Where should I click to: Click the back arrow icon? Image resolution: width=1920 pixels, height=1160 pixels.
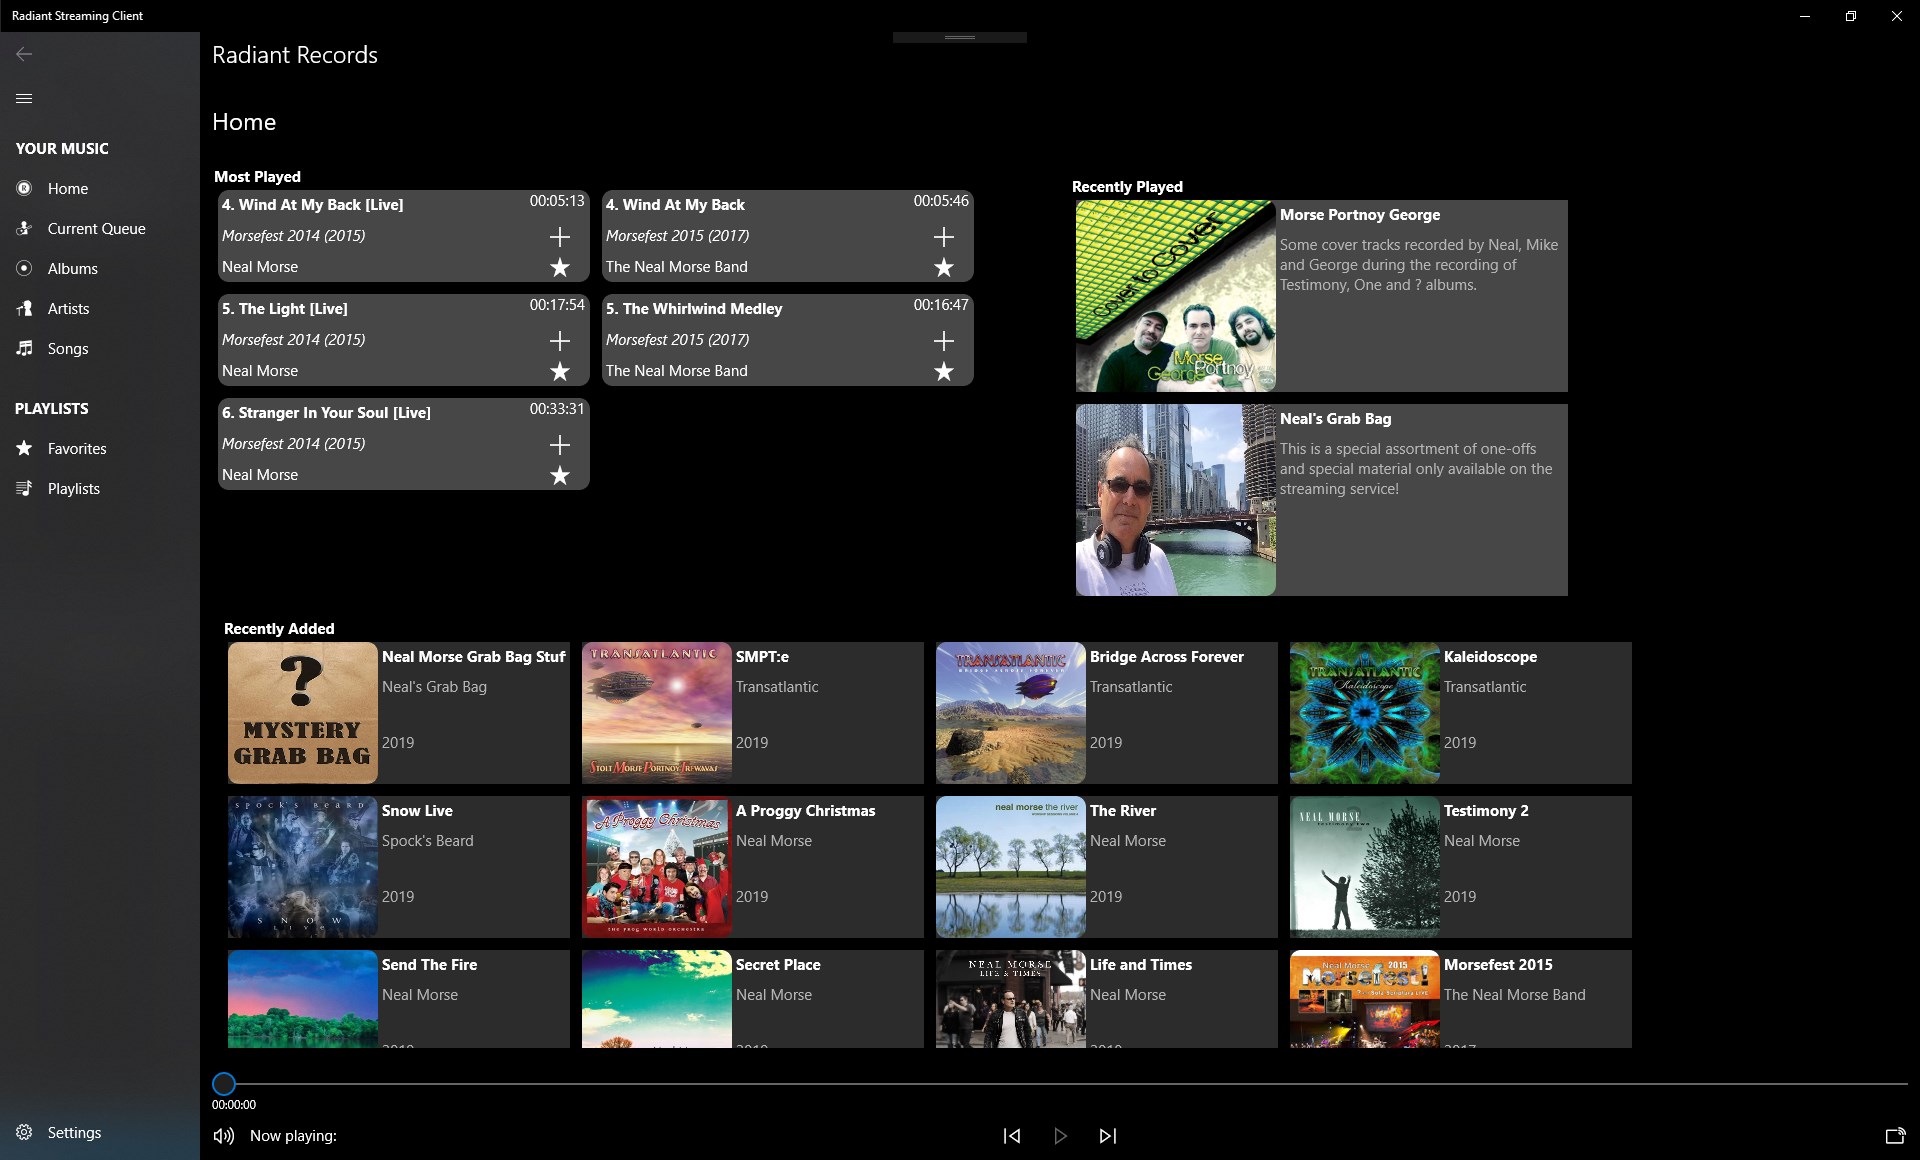click(x=24, y=54)
